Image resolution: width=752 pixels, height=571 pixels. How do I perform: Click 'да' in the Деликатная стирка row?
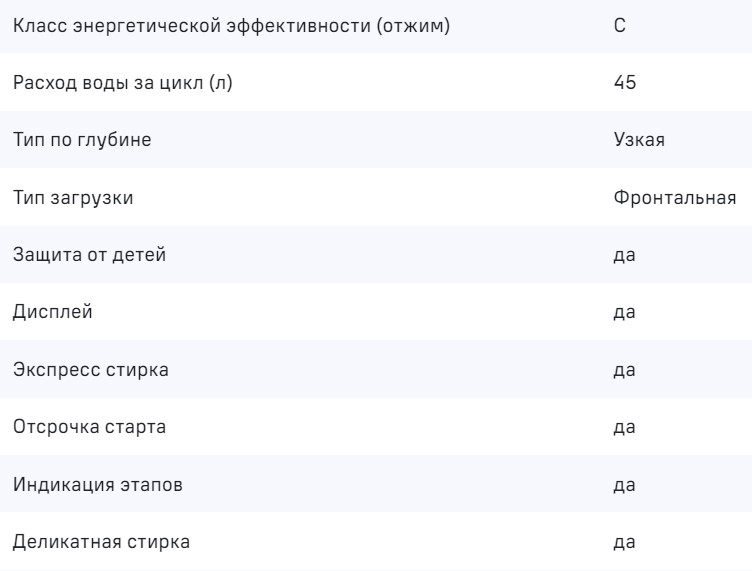[625, 543]
